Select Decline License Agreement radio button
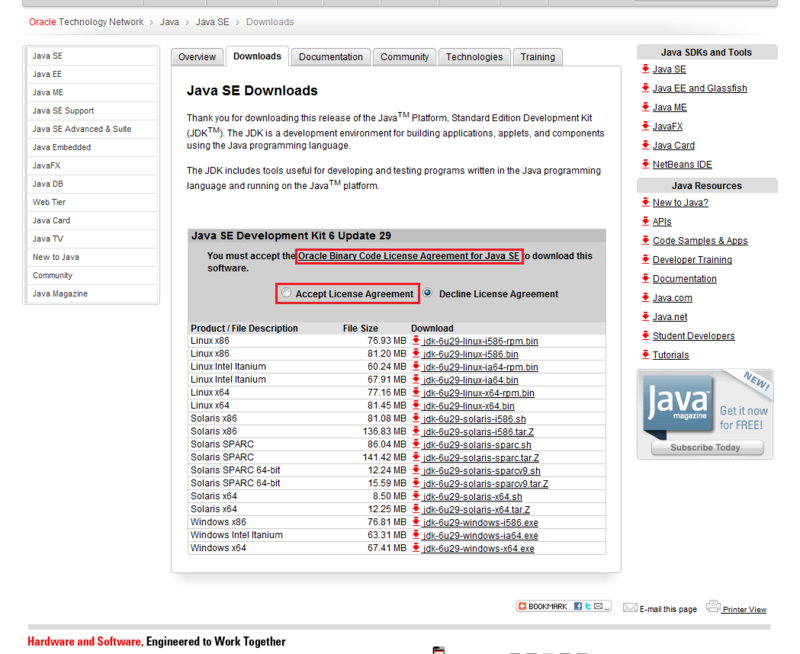The height and width of the screenshot is (654, 800). coord(428,293)
